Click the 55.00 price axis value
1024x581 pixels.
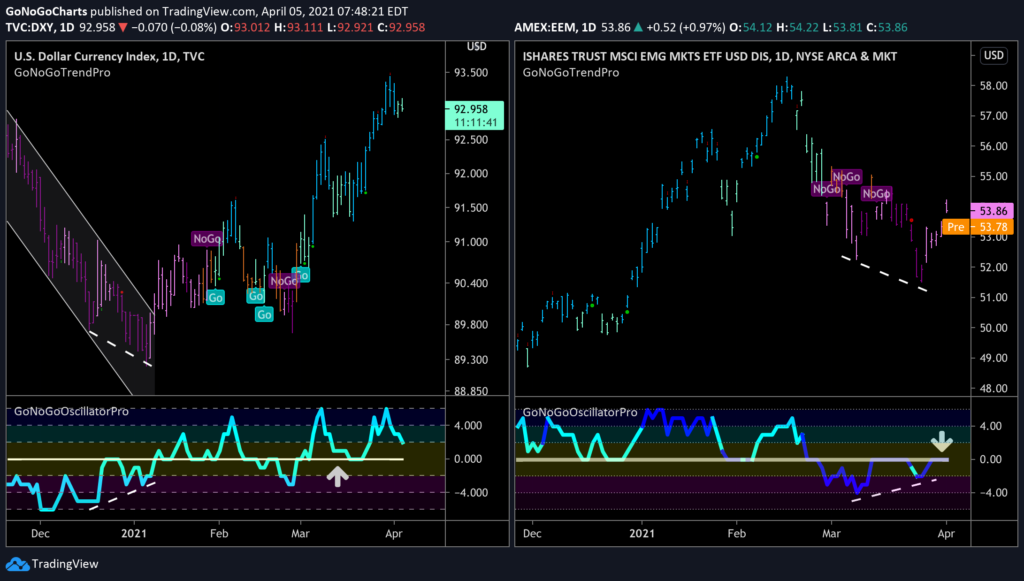993,176
